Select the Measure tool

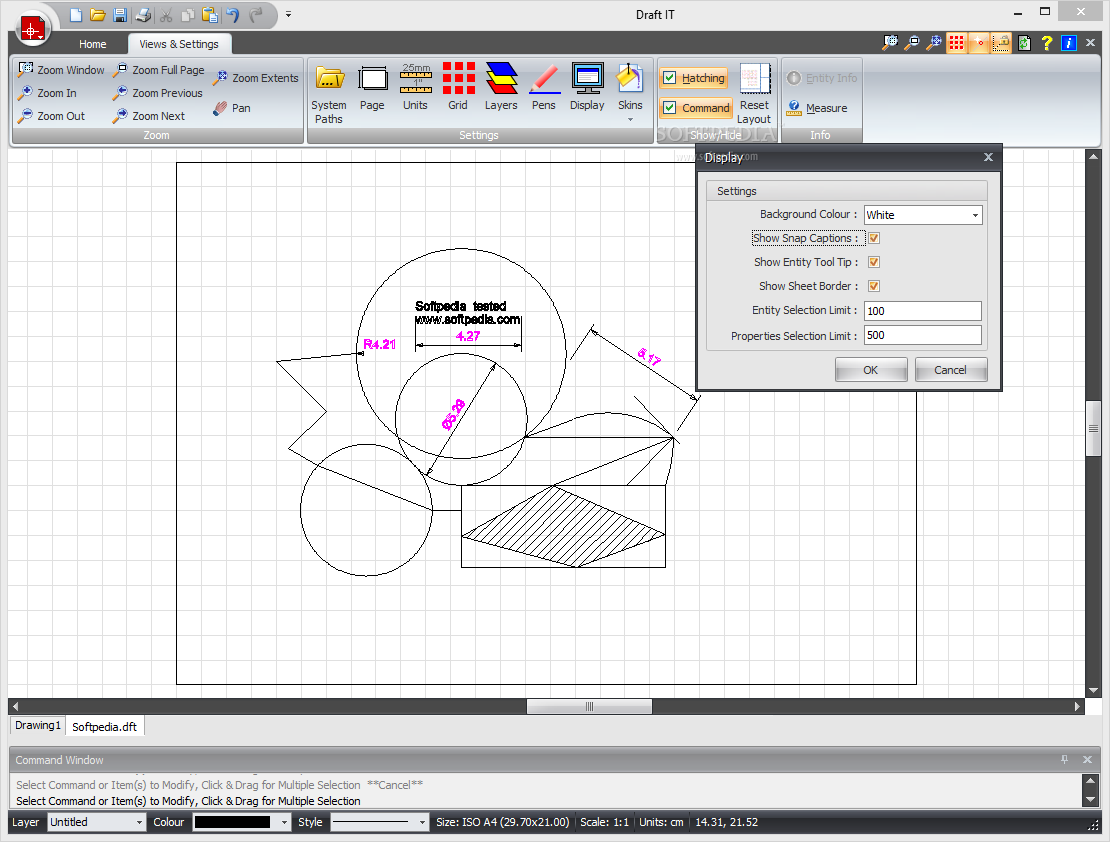tap(817, 108)
